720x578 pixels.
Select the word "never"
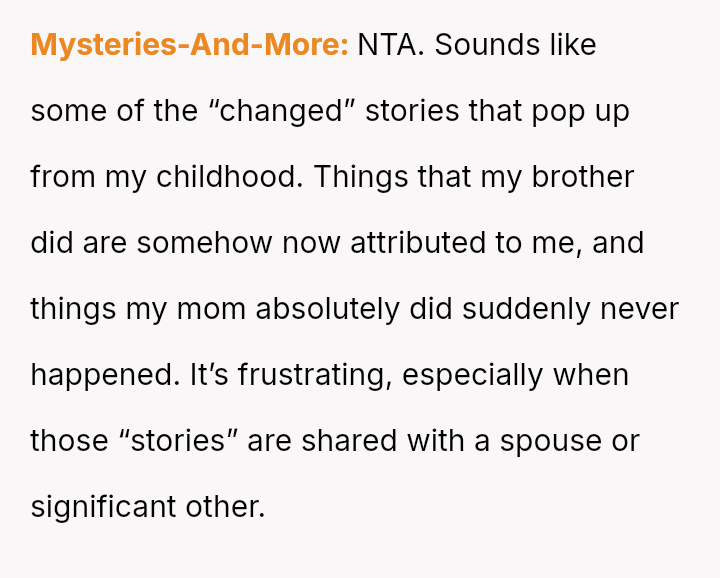click(x=639, y=309)
